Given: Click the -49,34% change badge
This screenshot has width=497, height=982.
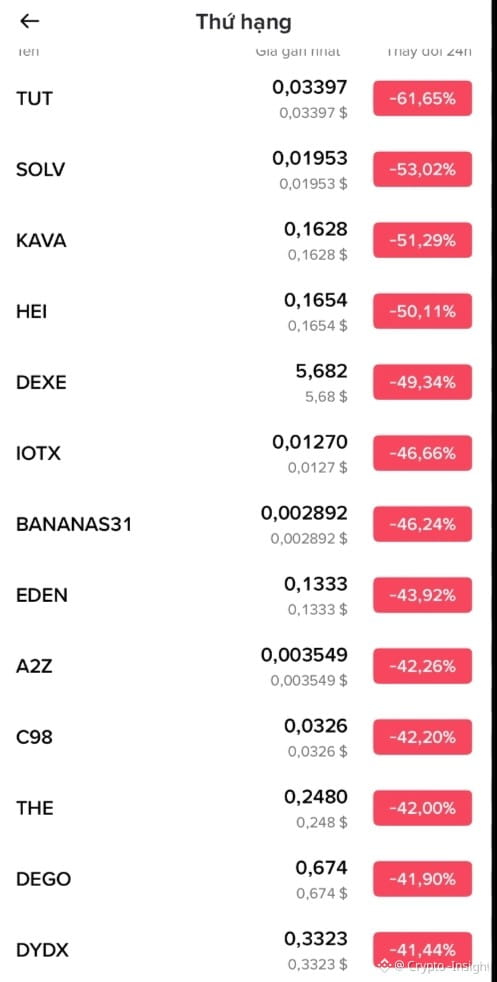Looking at the screenshot, I should [x=423, y=382].
